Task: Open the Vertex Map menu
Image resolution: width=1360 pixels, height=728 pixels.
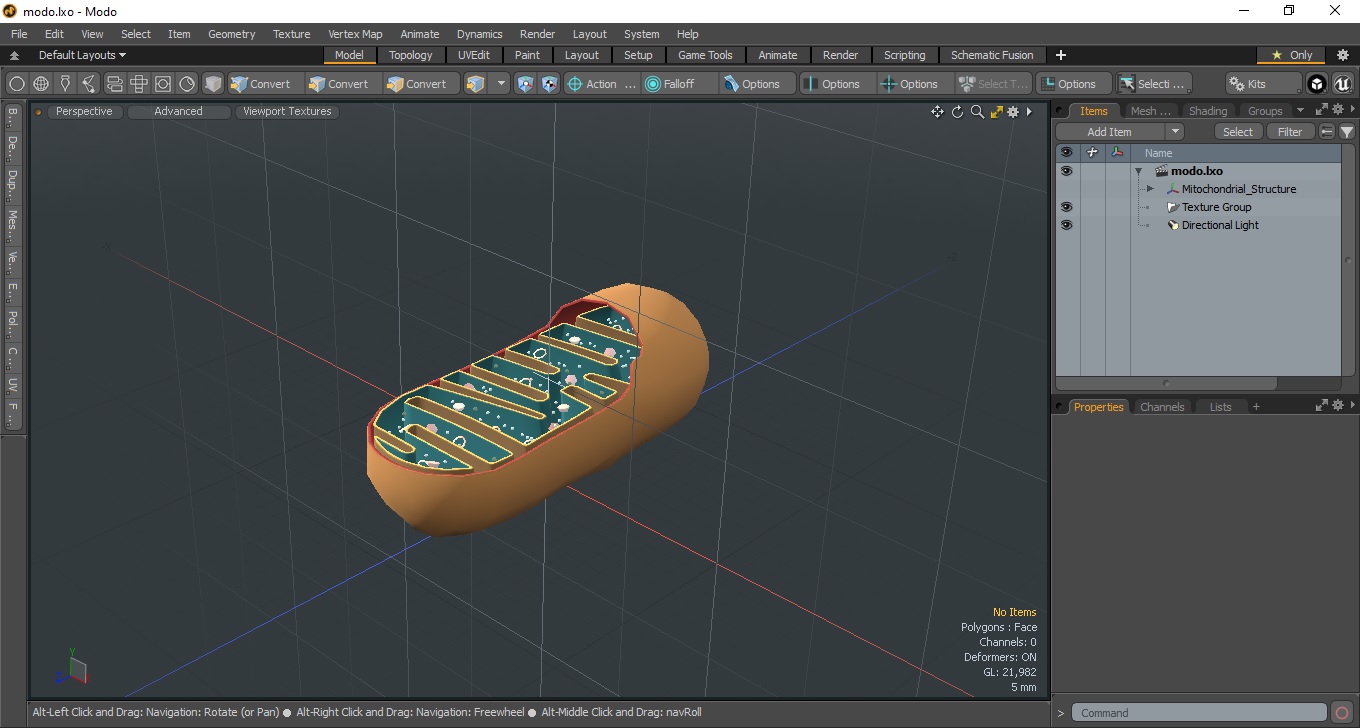Action: (x=355, y=34)
